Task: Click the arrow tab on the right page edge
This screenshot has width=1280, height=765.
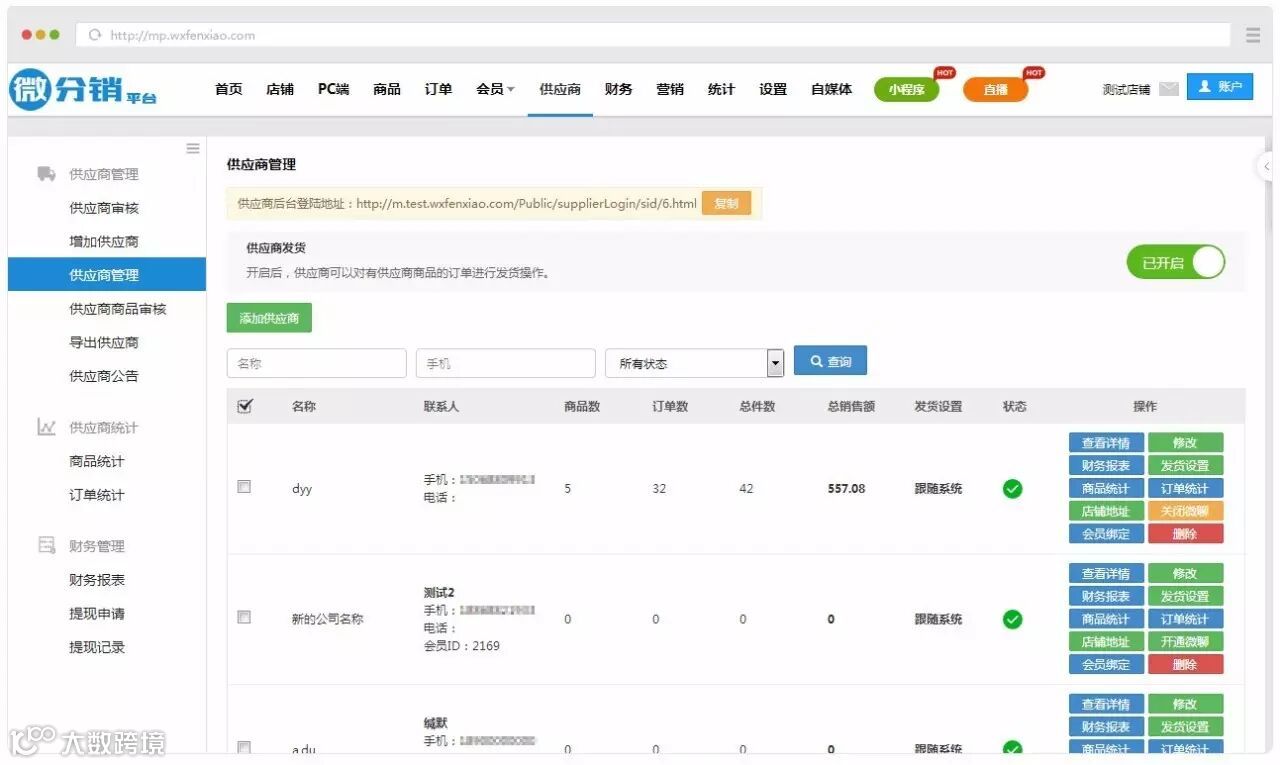Action: click(x=1266, y=166)
